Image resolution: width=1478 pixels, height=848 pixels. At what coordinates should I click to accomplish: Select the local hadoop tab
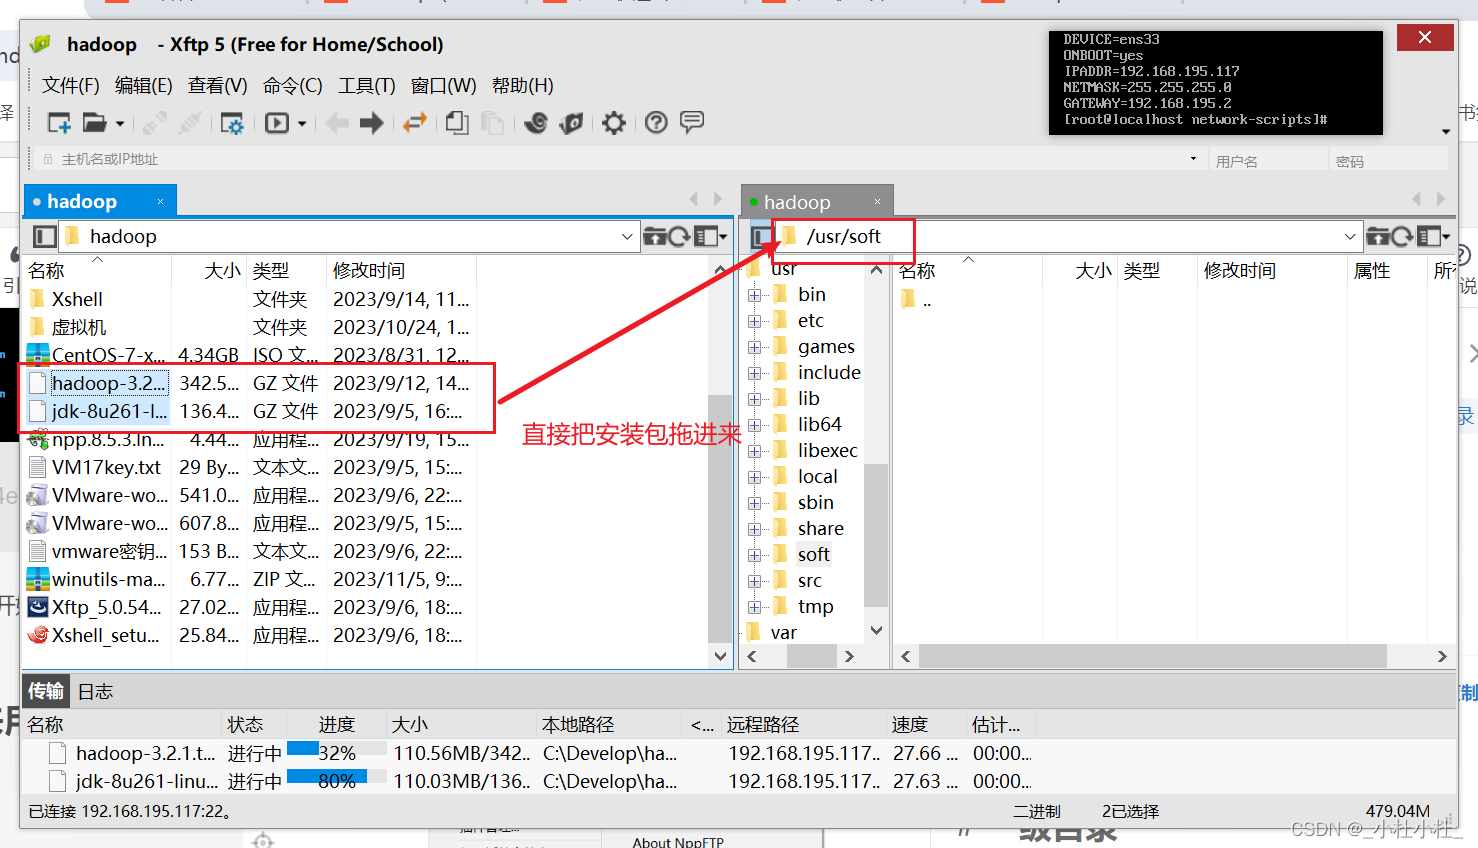100,201
